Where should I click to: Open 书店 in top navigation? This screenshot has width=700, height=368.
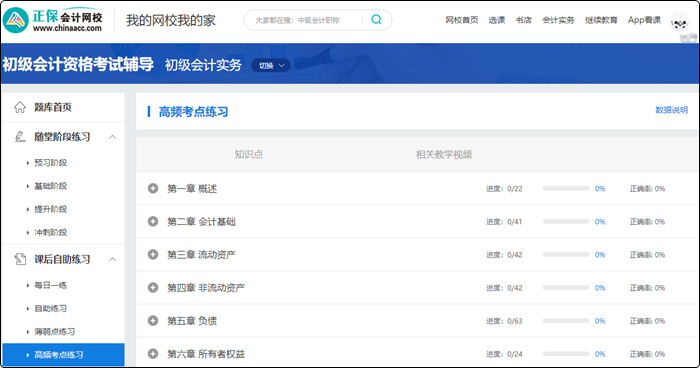pos(524,20)
